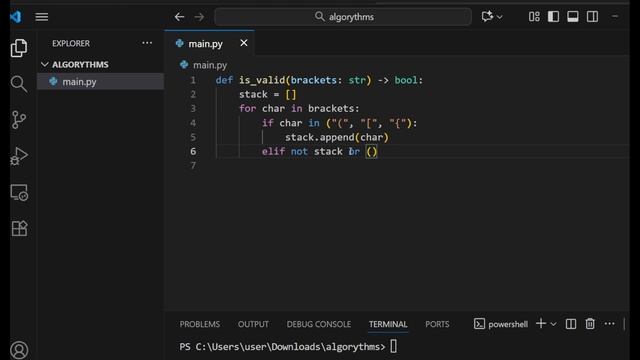Click the 'elif not stack or' line

(320, 151)
